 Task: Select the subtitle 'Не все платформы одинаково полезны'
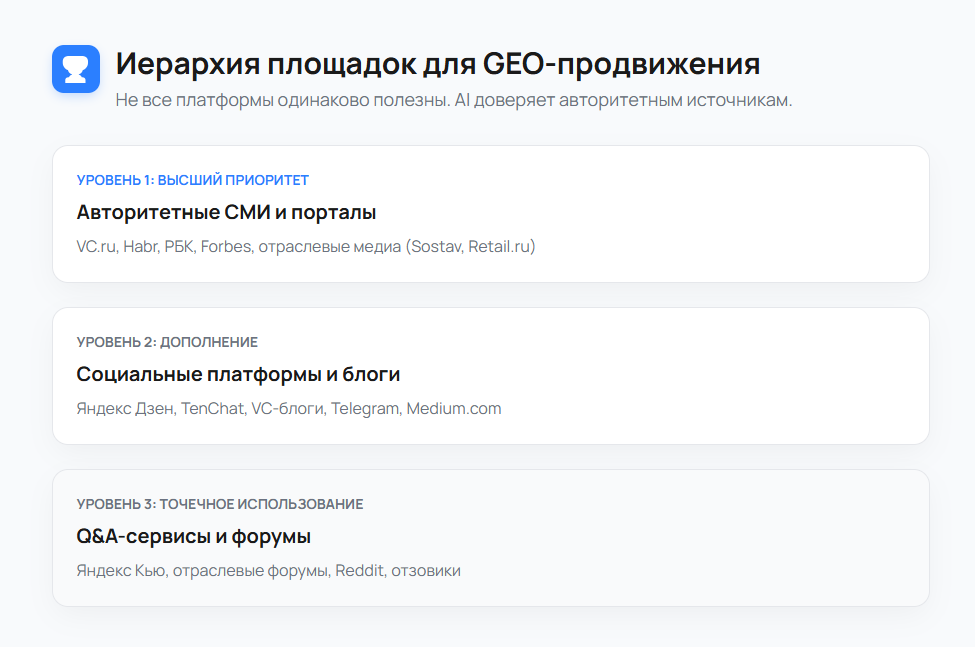tap(283, 100)
